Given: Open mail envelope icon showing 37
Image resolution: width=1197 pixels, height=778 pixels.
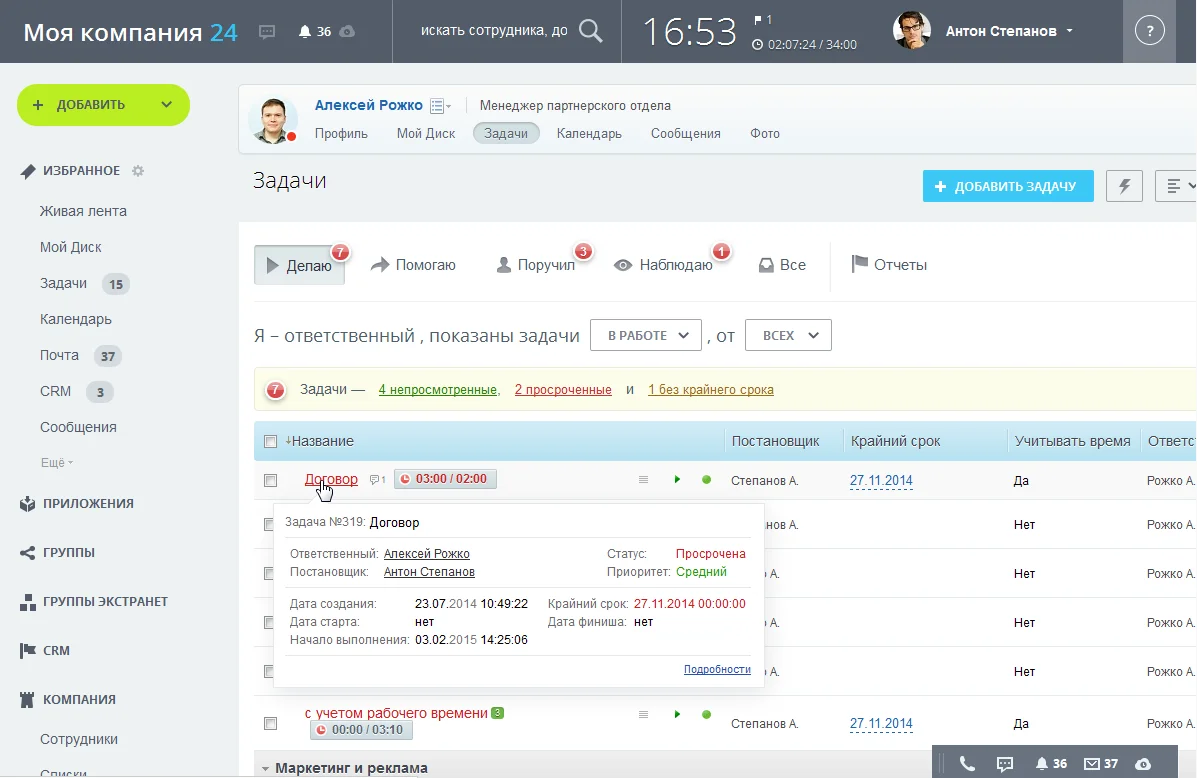Looking at the screenshot, I should tap(1091, 763).
